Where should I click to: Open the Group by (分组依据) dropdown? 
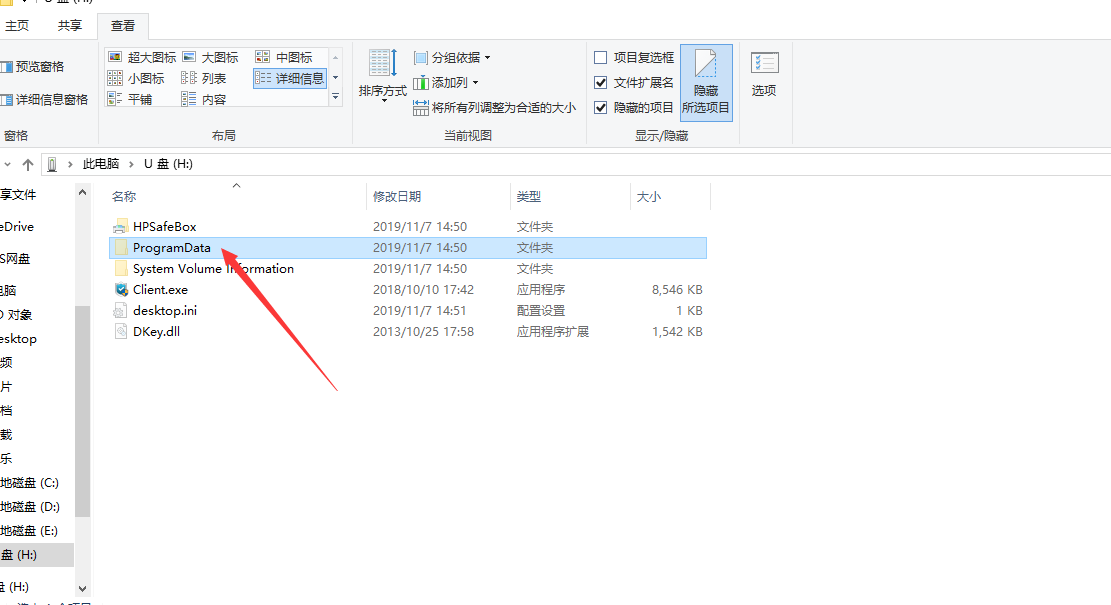pos(452,58)
